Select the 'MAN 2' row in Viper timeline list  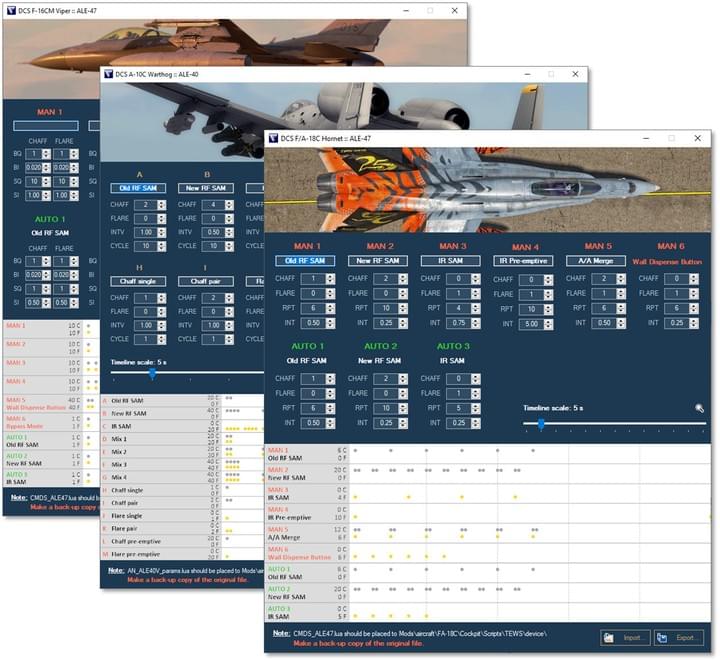(51, 348)
